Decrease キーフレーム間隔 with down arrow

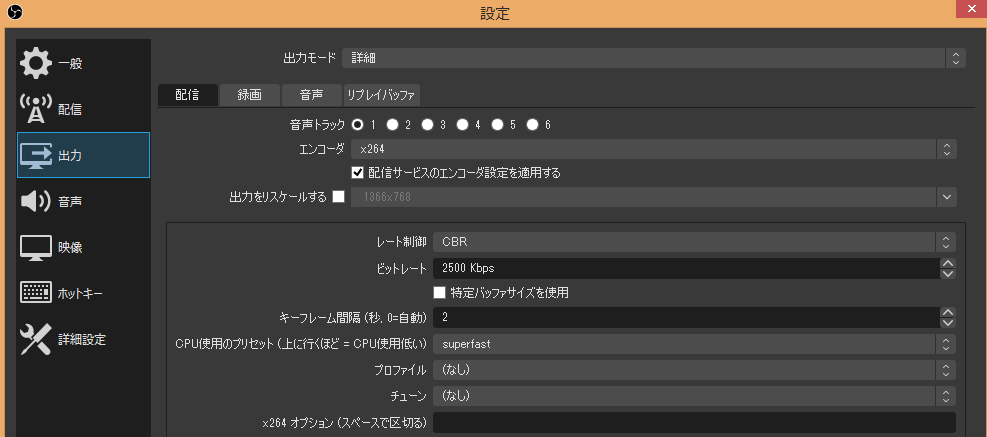pos(948,323)
